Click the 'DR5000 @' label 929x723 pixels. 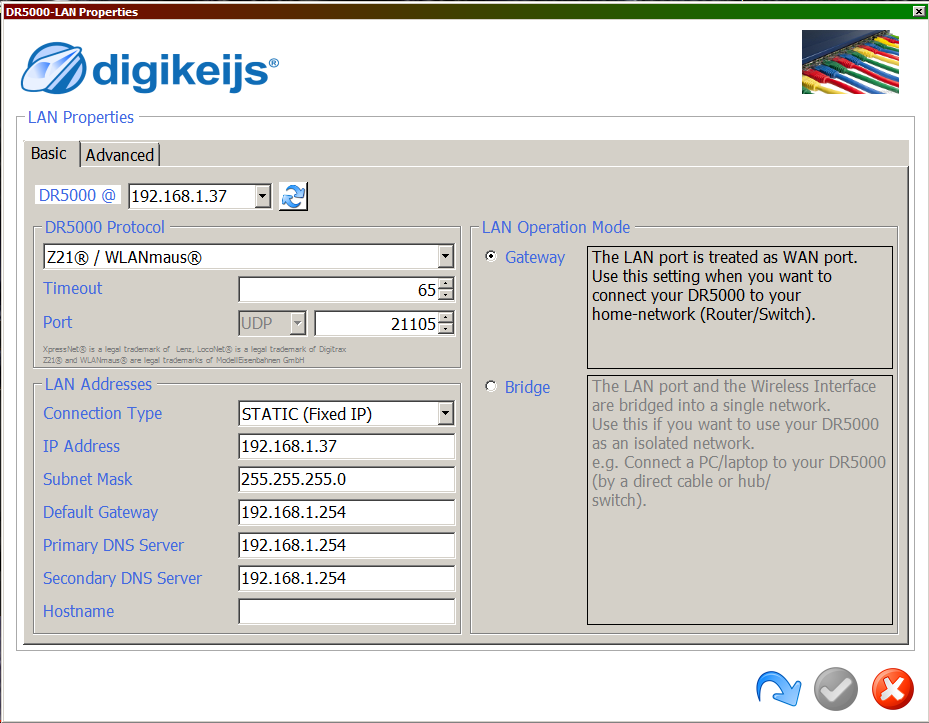[77, 195]
